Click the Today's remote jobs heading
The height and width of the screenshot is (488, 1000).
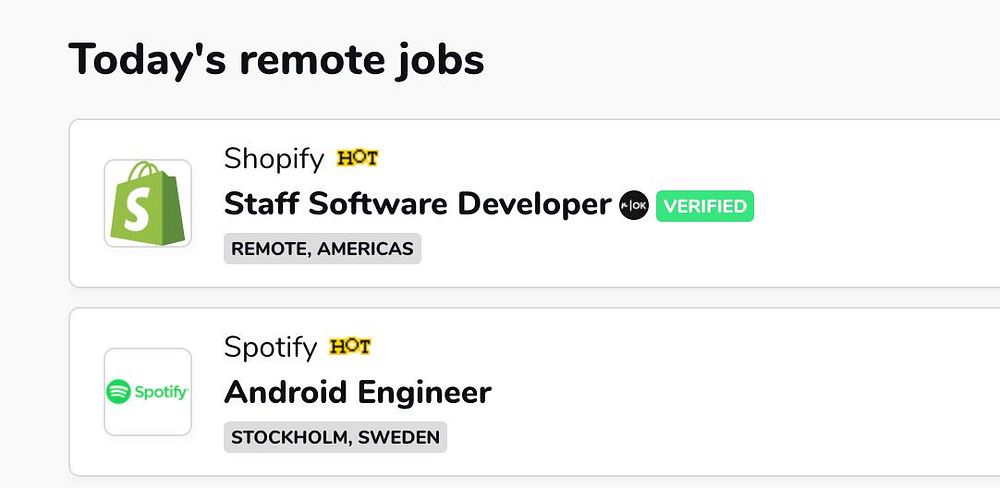click(x=276, y=60)
